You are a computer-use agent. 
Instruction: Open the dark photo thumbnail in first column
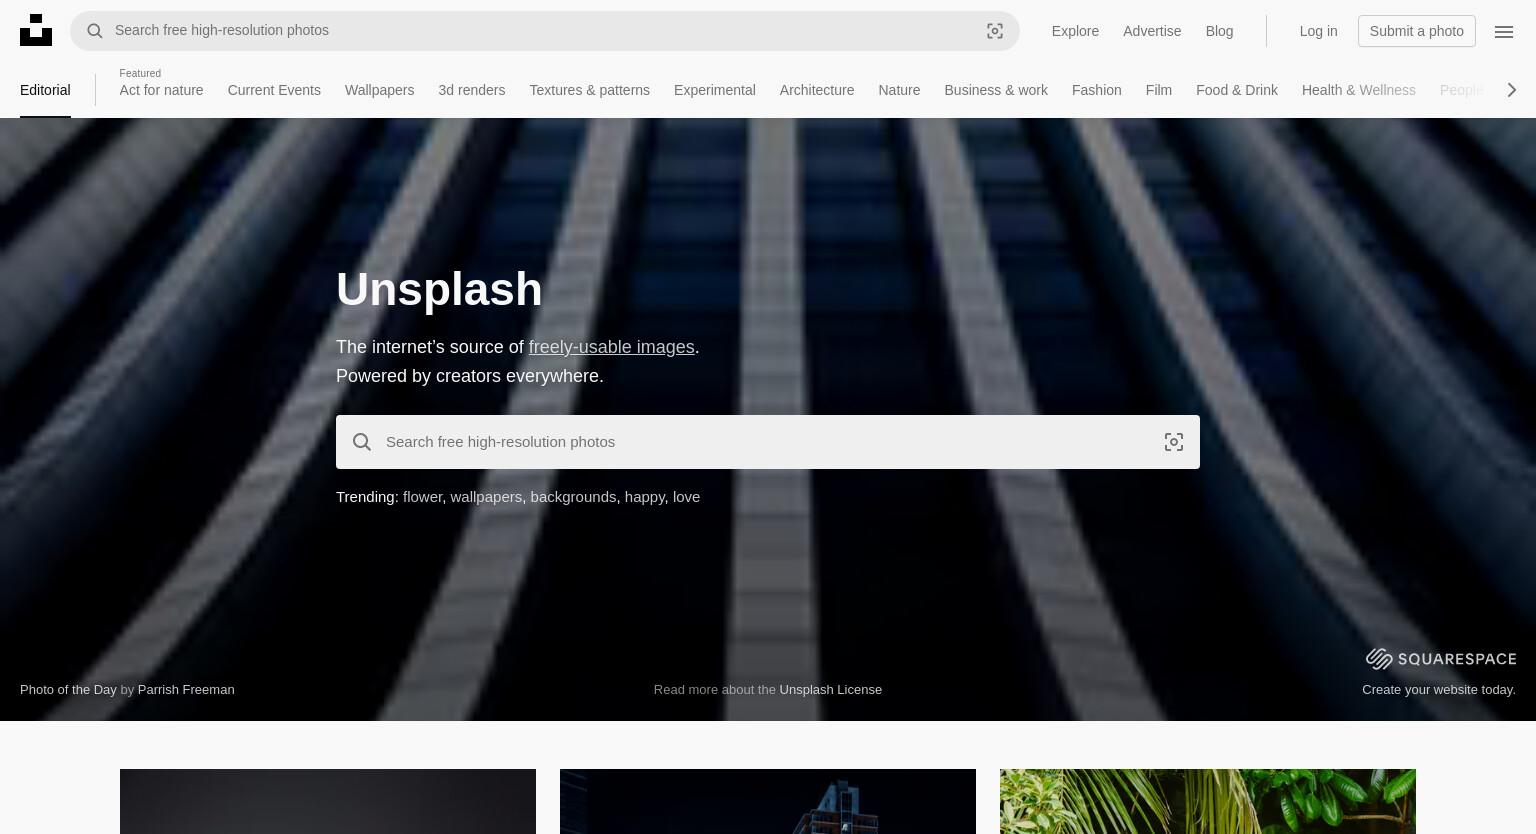tap(328, 801)
